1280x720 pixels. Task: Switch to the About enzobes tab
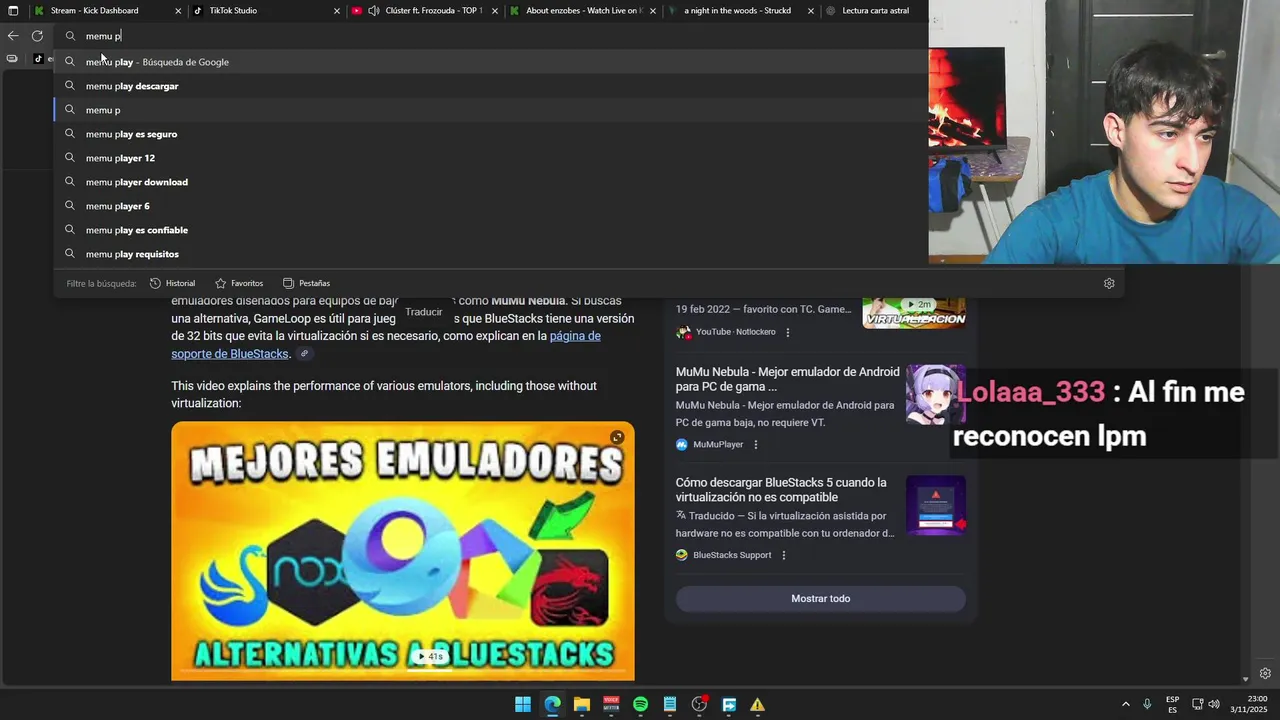click(584, 11)
